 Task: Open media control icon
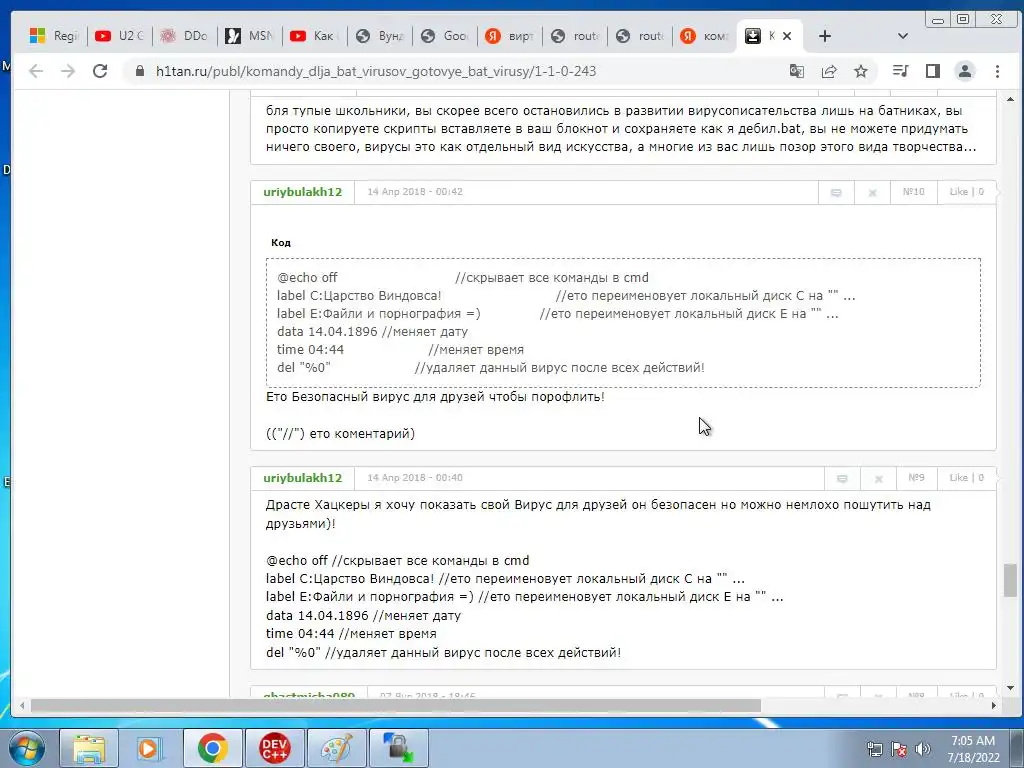tap(901, 71)
